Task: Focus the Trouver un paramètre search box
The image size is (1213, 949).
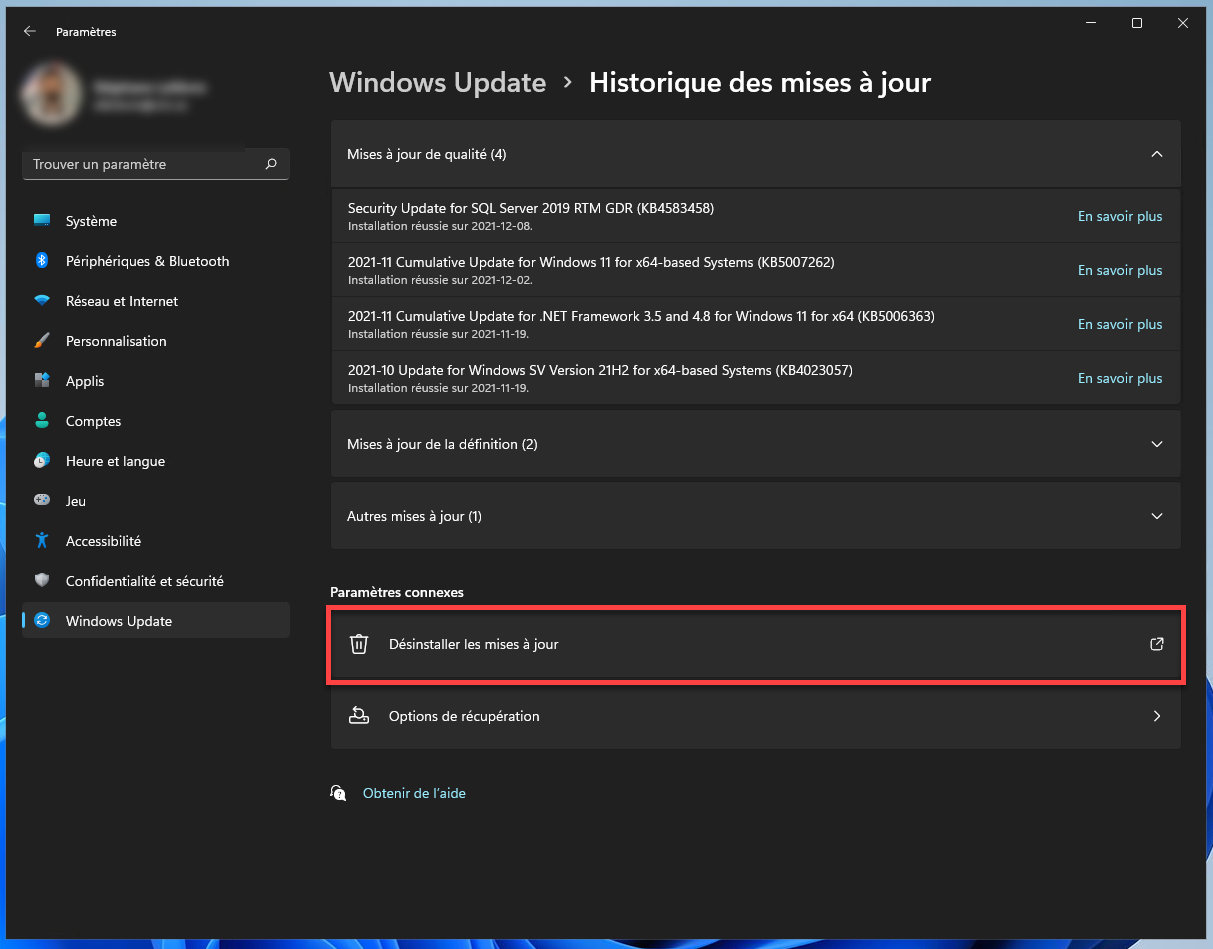Action: pyautogui.click(x=156, y=164)
